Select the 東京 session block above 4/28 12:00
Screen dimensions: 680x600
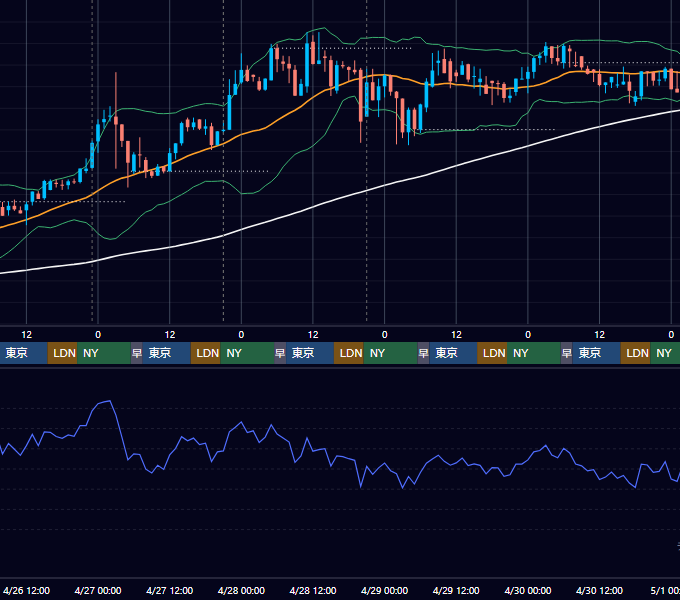[x=310, y=353]
